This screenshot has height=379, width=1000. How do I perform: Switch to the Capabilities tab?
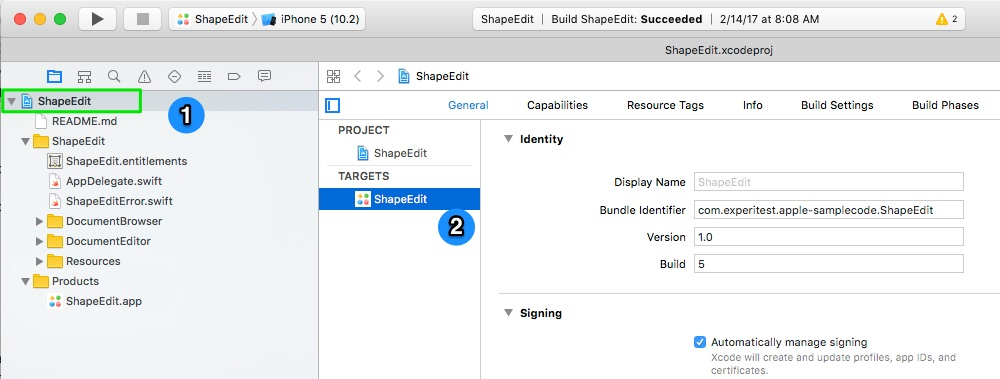tap(557, 105)
